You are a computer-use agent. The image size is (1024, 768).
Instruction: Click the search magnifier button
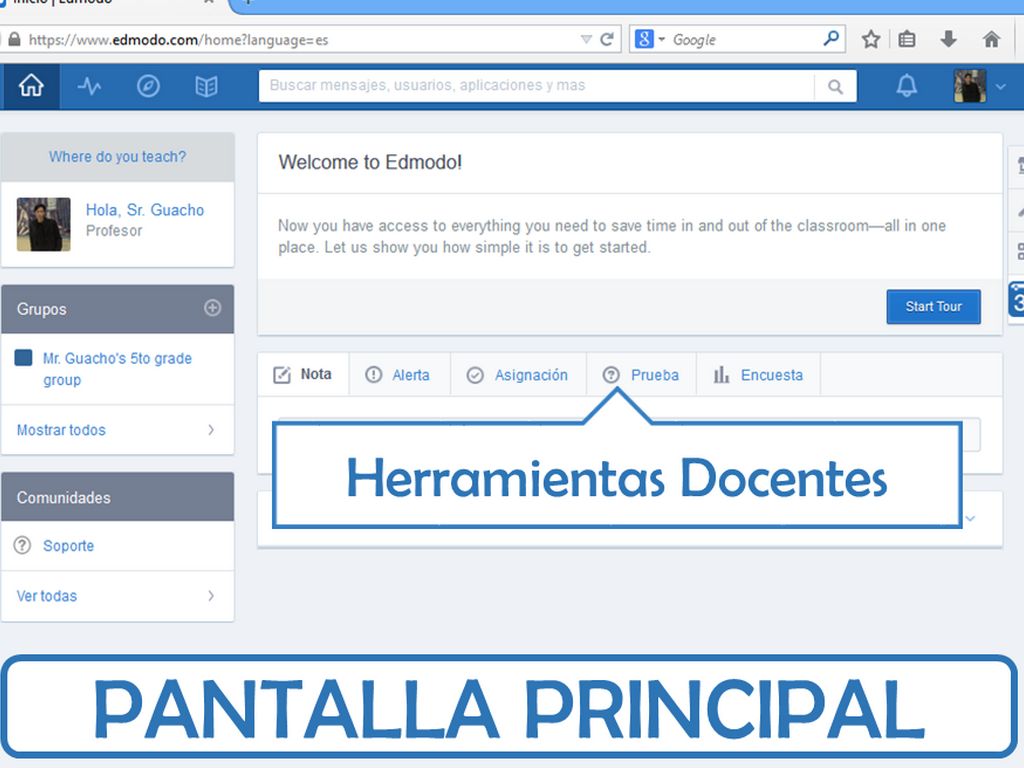coord(835,87)
